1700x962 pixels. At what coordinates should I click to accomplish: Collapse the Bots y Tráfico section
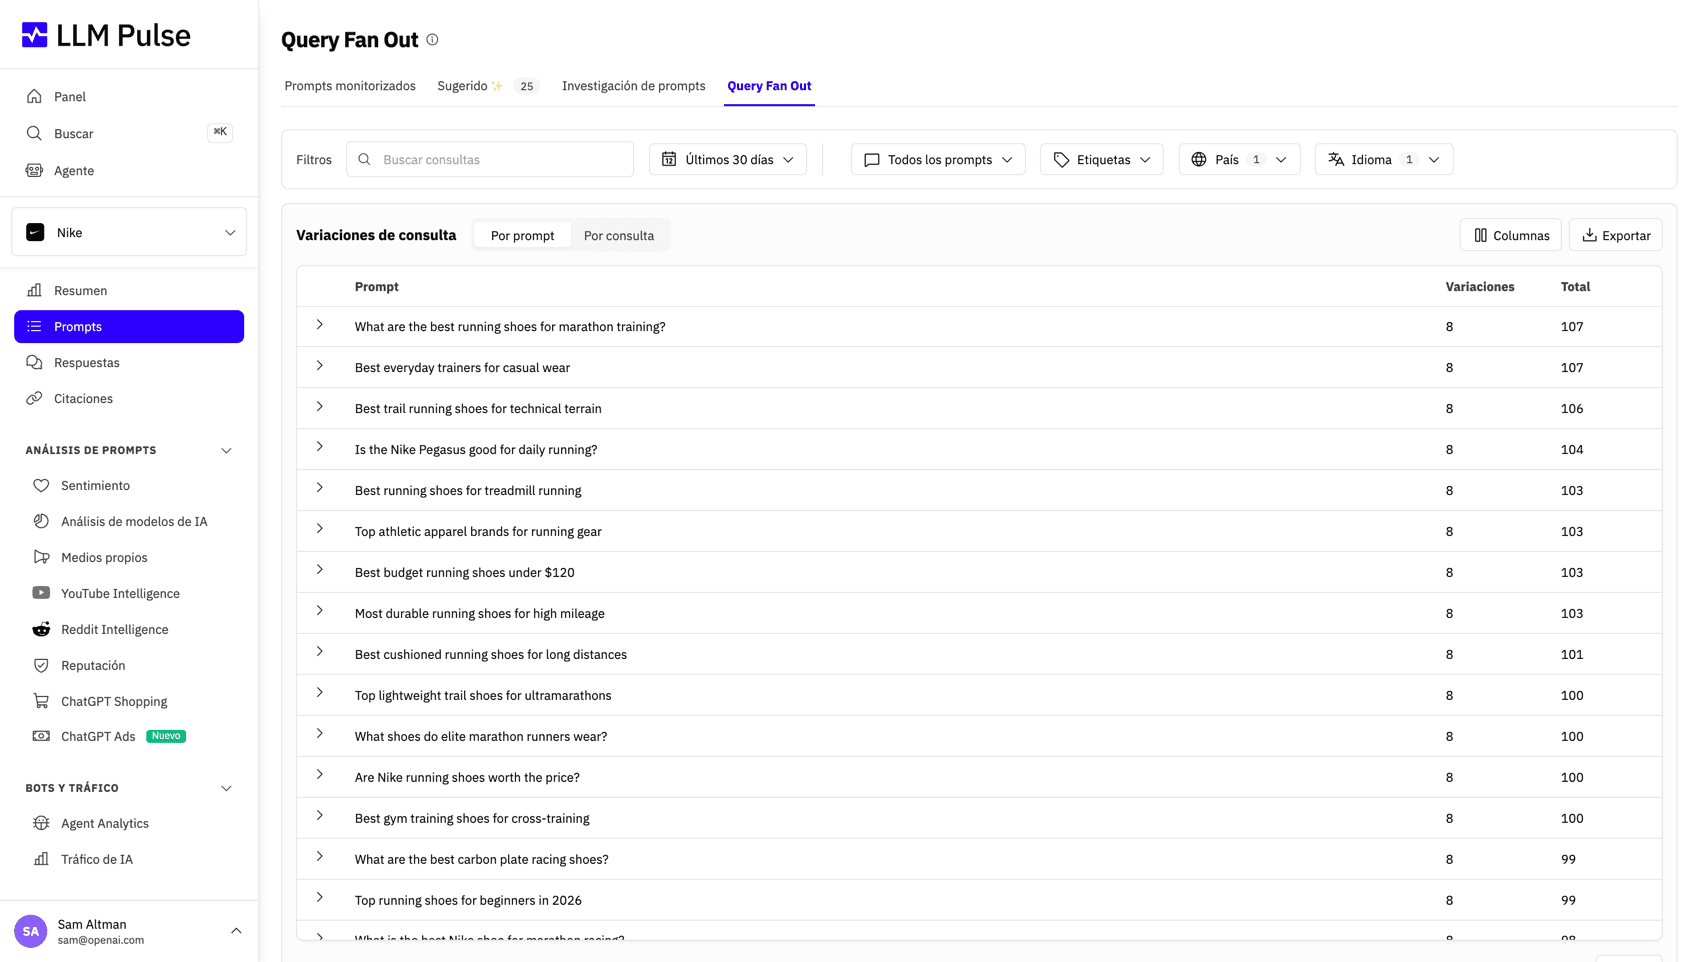point(226,788)
